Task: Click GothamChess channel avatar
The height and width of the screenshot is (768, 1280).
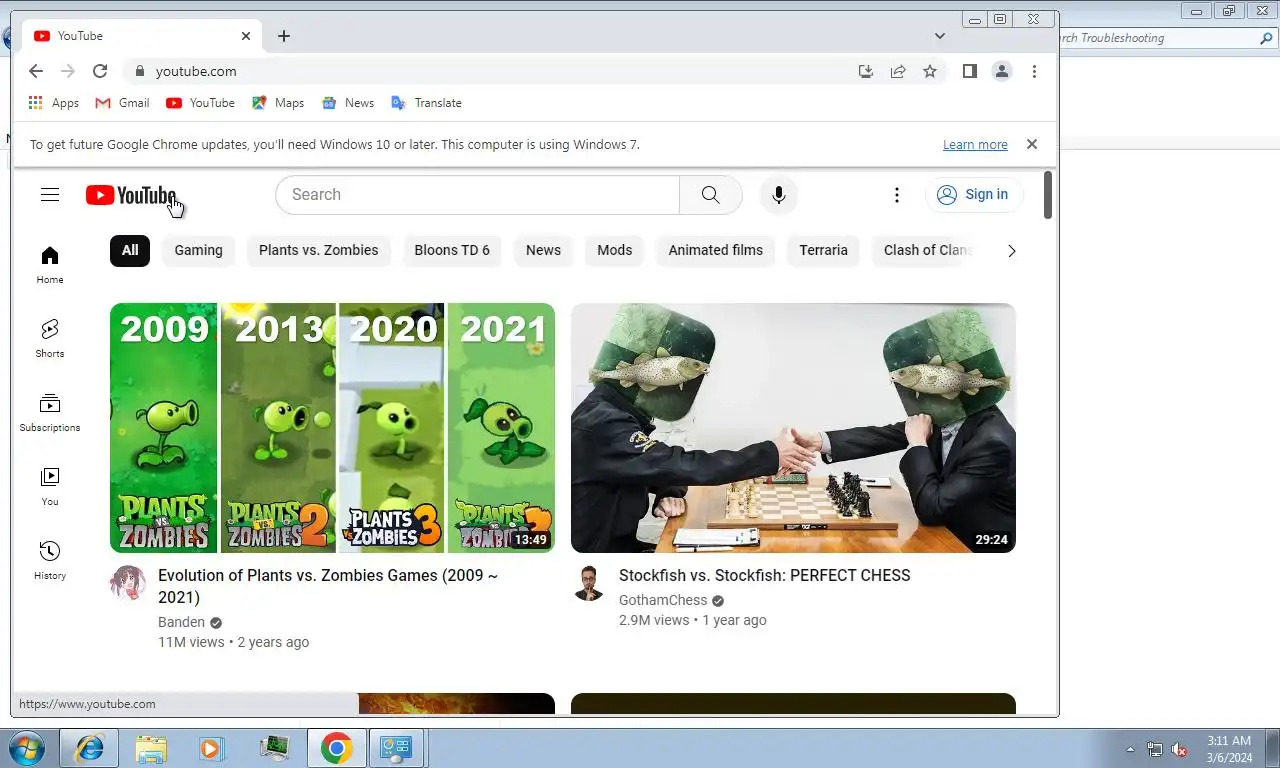Action: pos(589,583)
